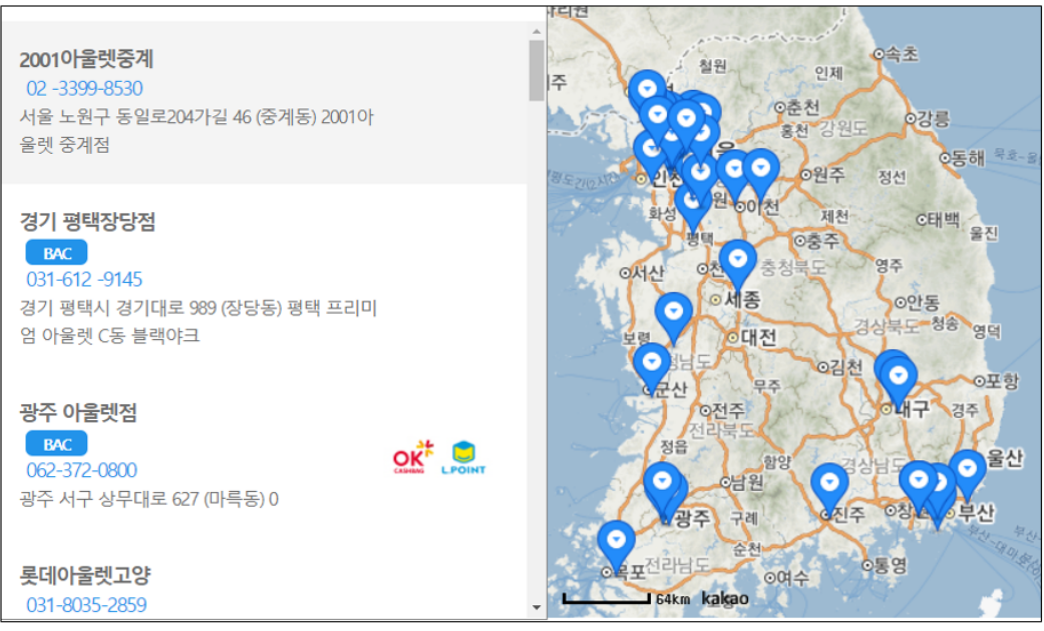
Task: Click map marker above 평택
Action: (692, 208)
